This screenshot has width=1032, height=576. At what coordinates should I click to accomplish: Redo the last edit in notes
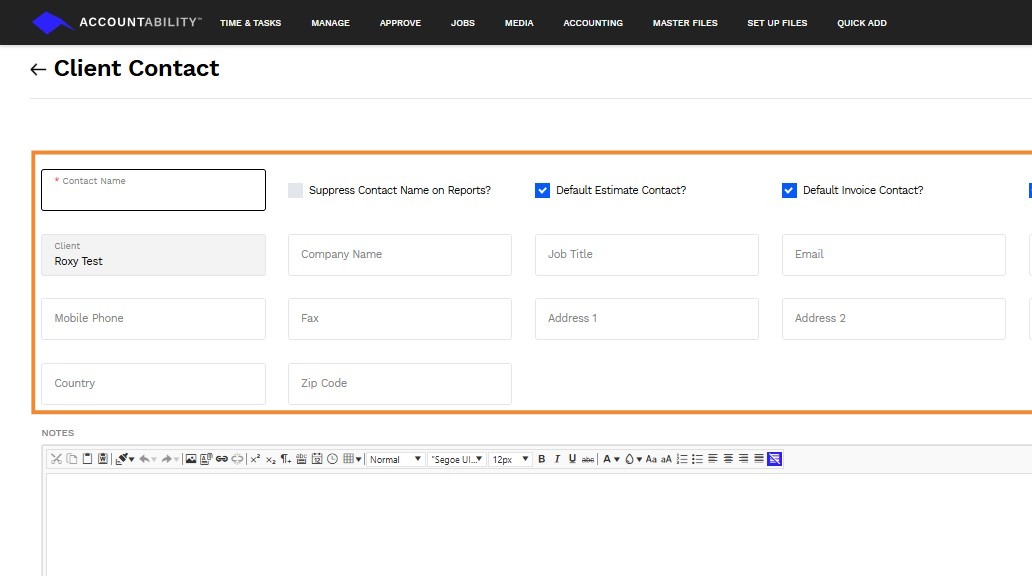167,459
